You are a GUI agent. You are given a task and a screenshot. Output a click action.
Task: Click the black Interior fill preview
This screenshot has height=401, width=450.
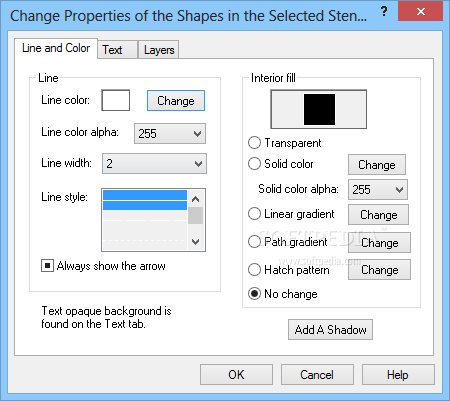319,109
